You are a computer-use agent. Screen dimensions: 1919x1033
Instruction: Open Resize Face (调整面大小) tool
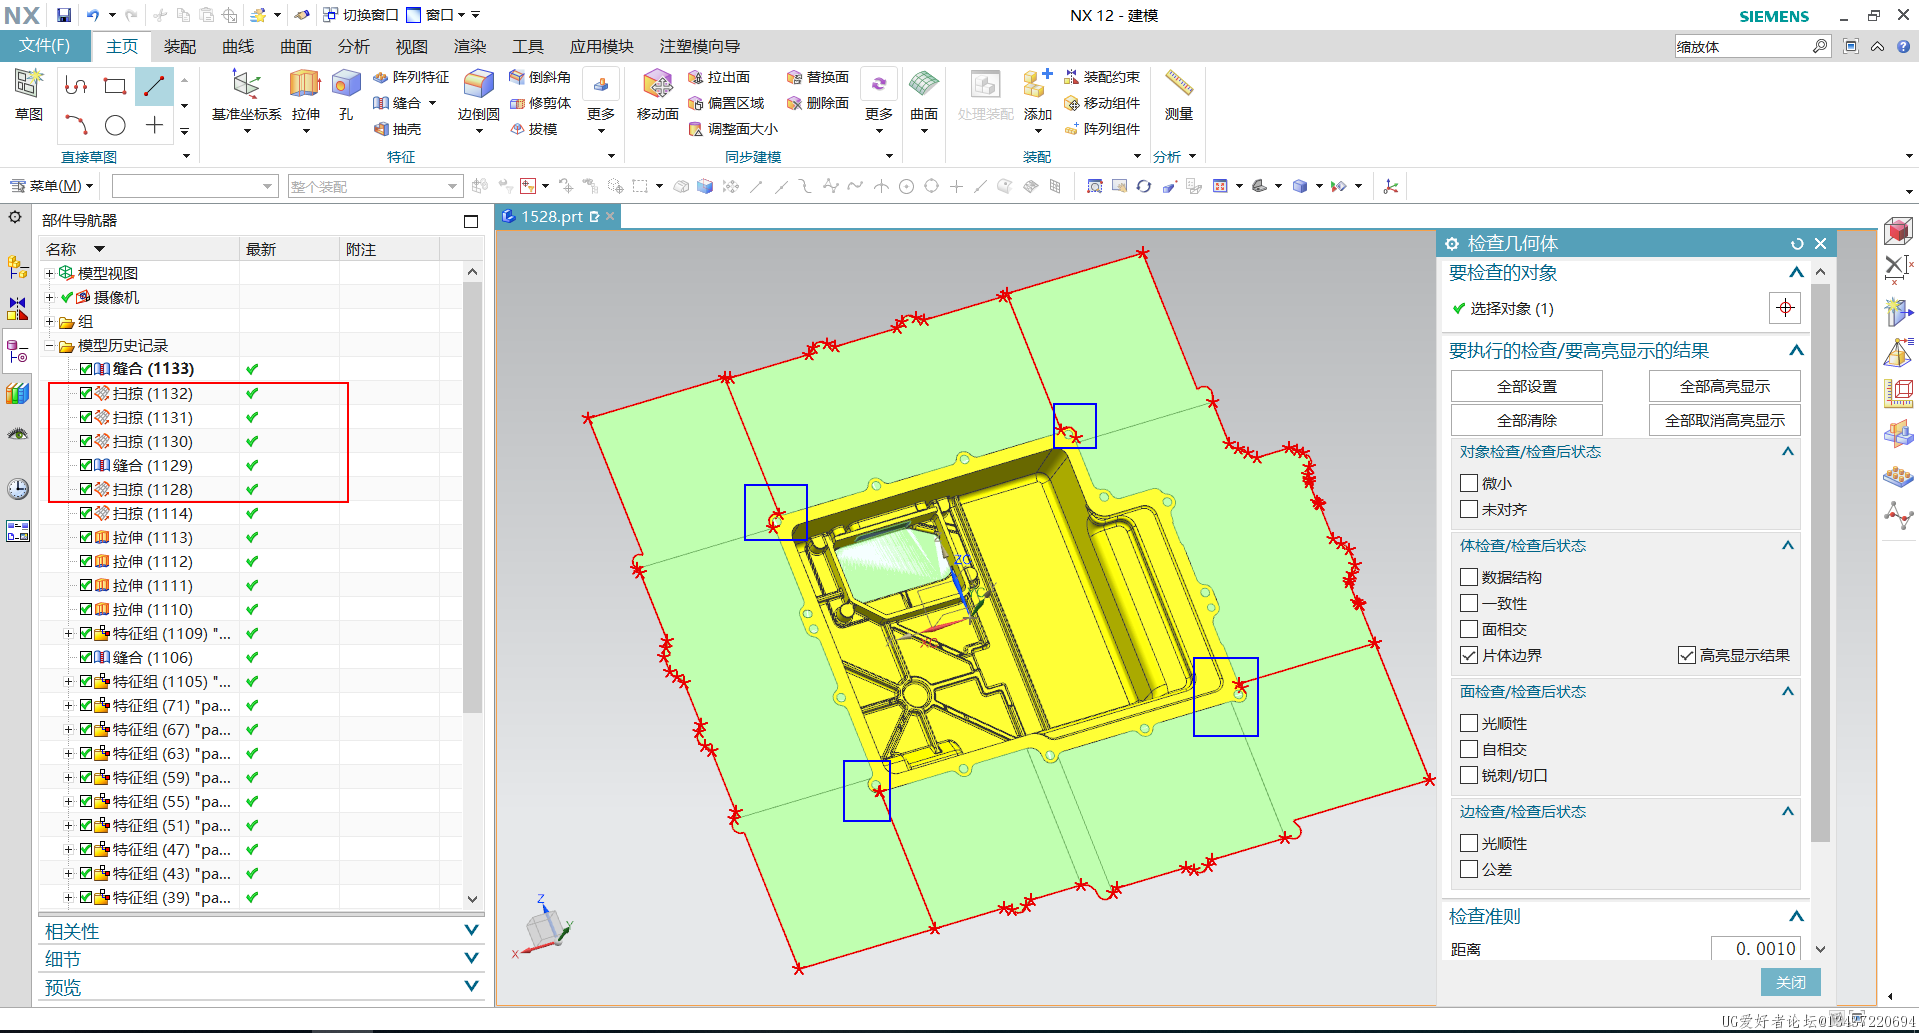[x=733, y=129]
